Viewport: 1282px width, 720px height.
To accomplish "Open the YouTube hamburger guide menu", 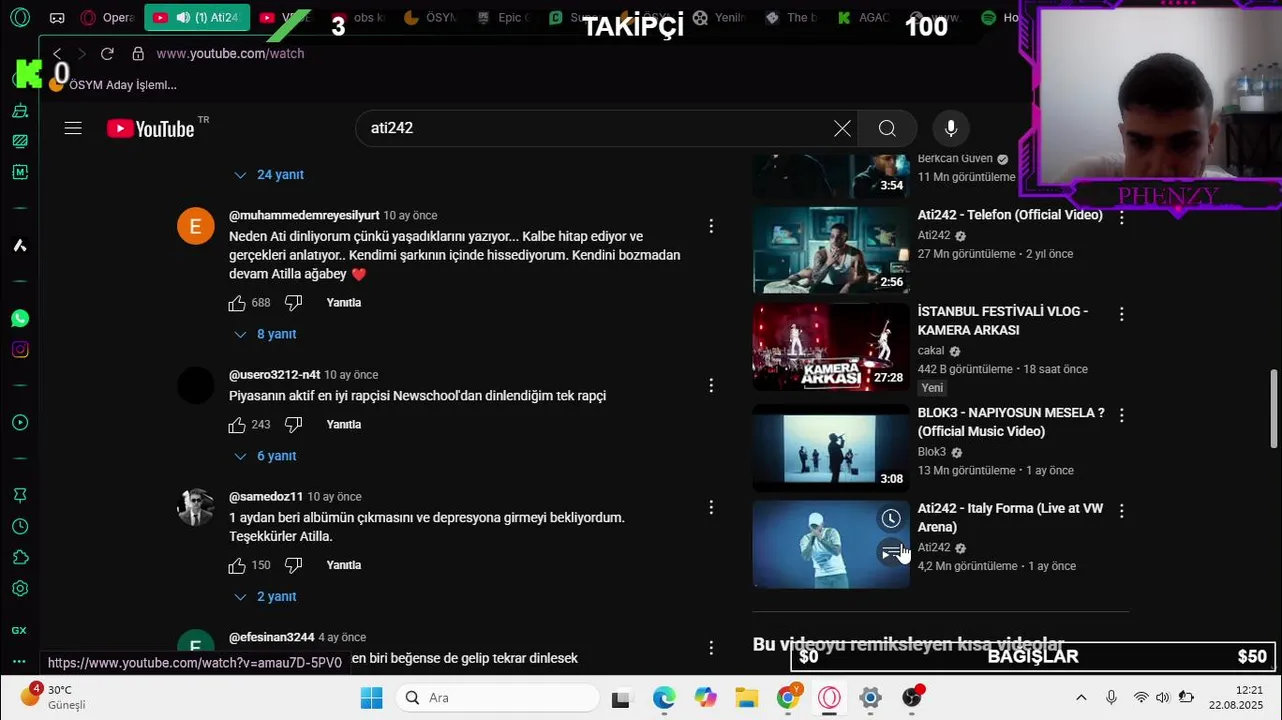I will coord(73,128).
